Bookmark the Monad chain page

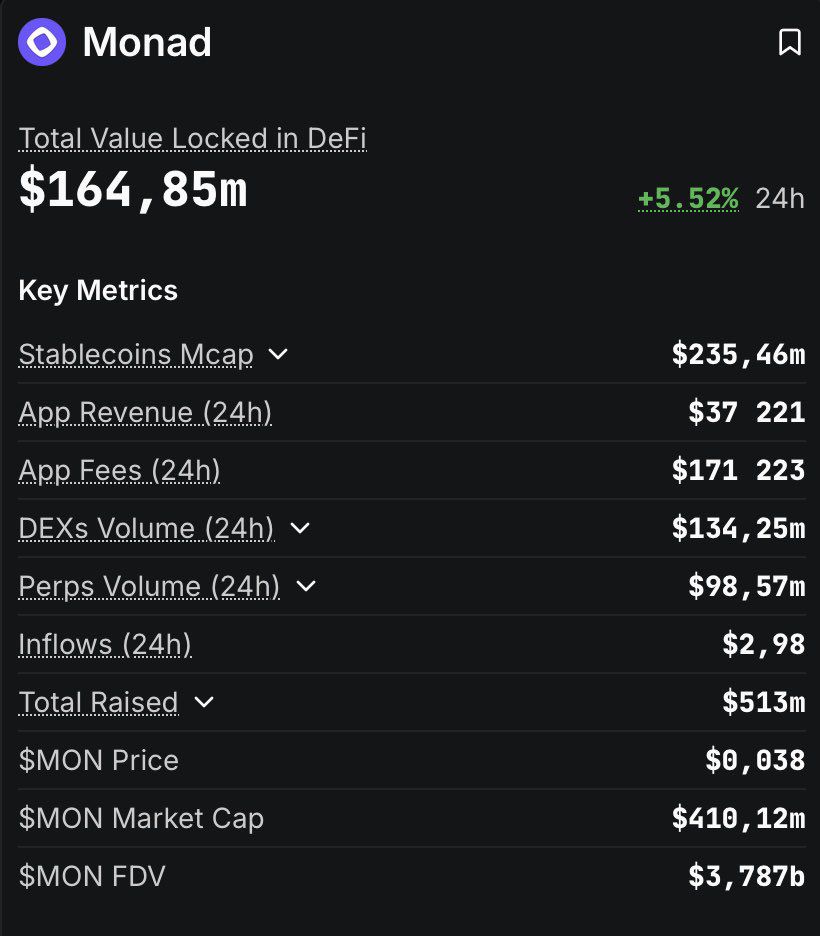(x=790, y=43)
